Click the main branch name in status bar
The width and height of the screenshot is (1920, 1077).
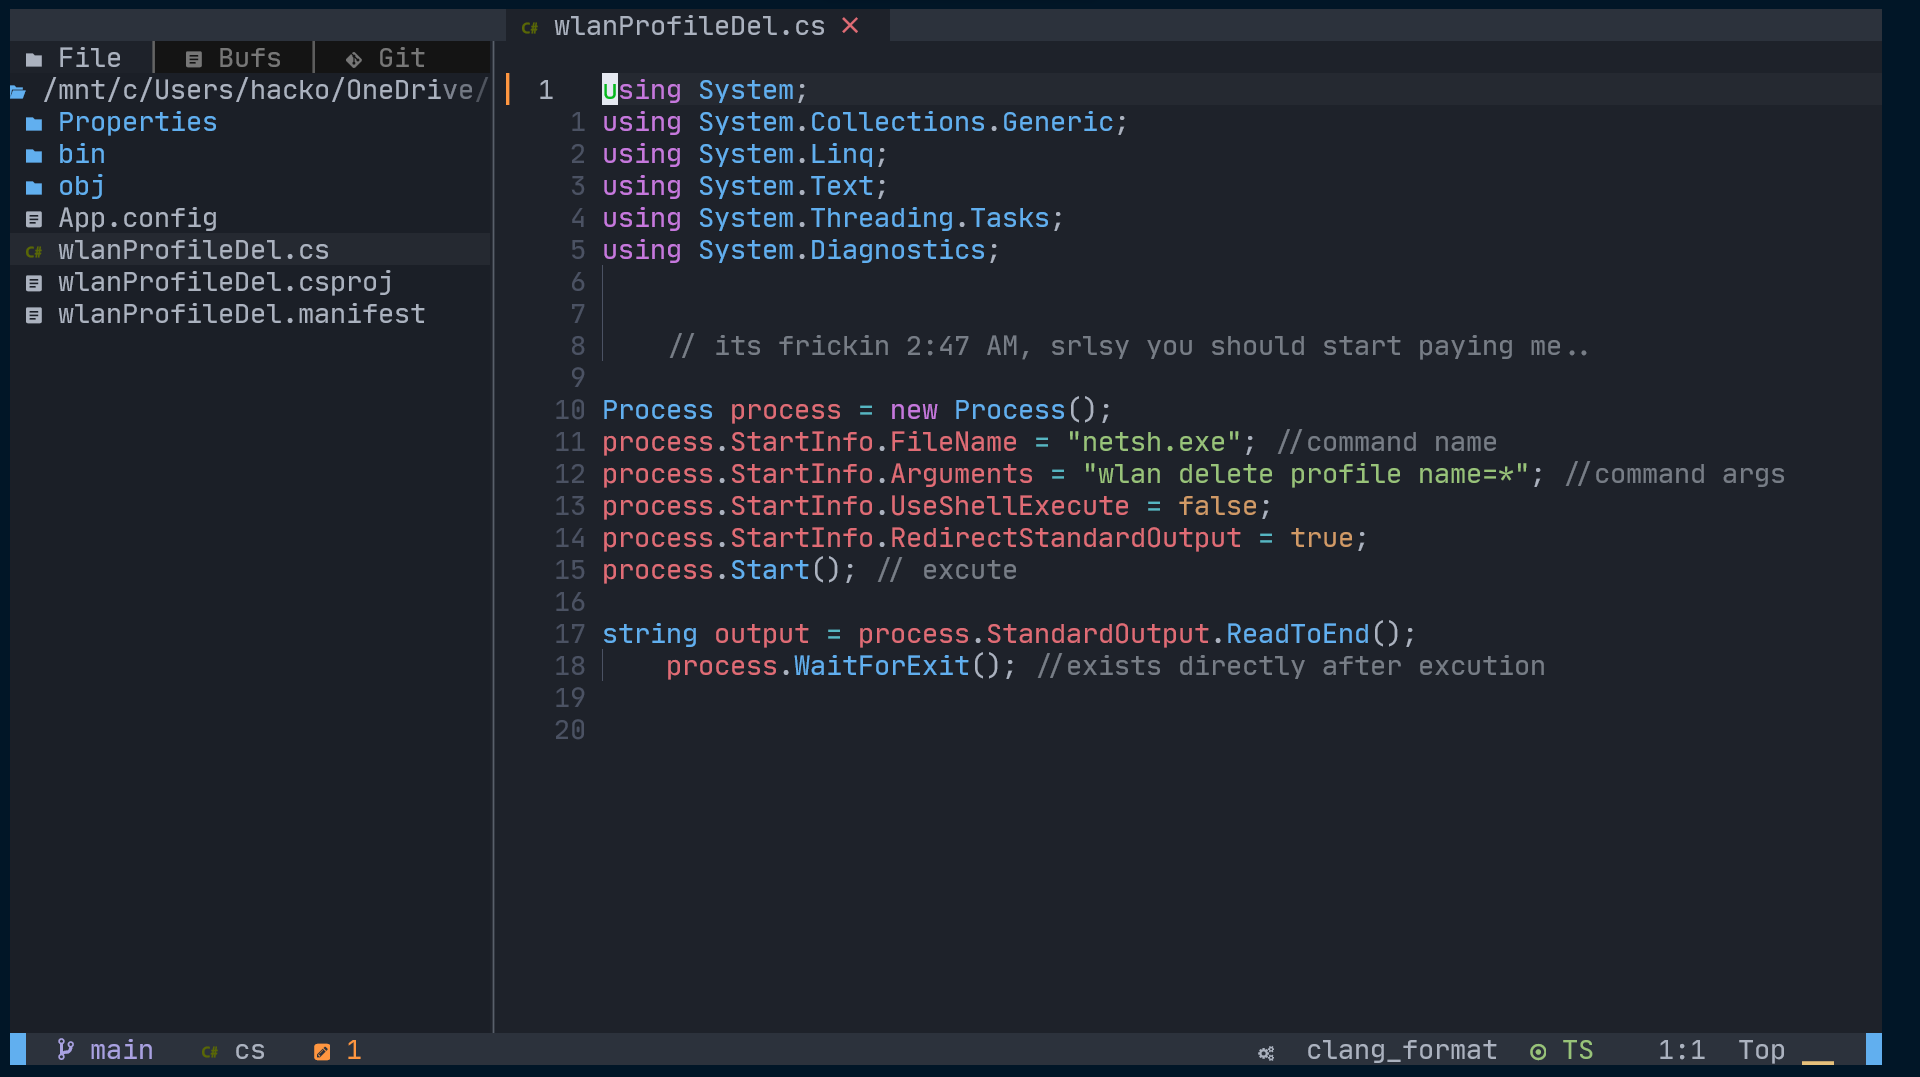pyautogui.click(x=121, y=1050)
